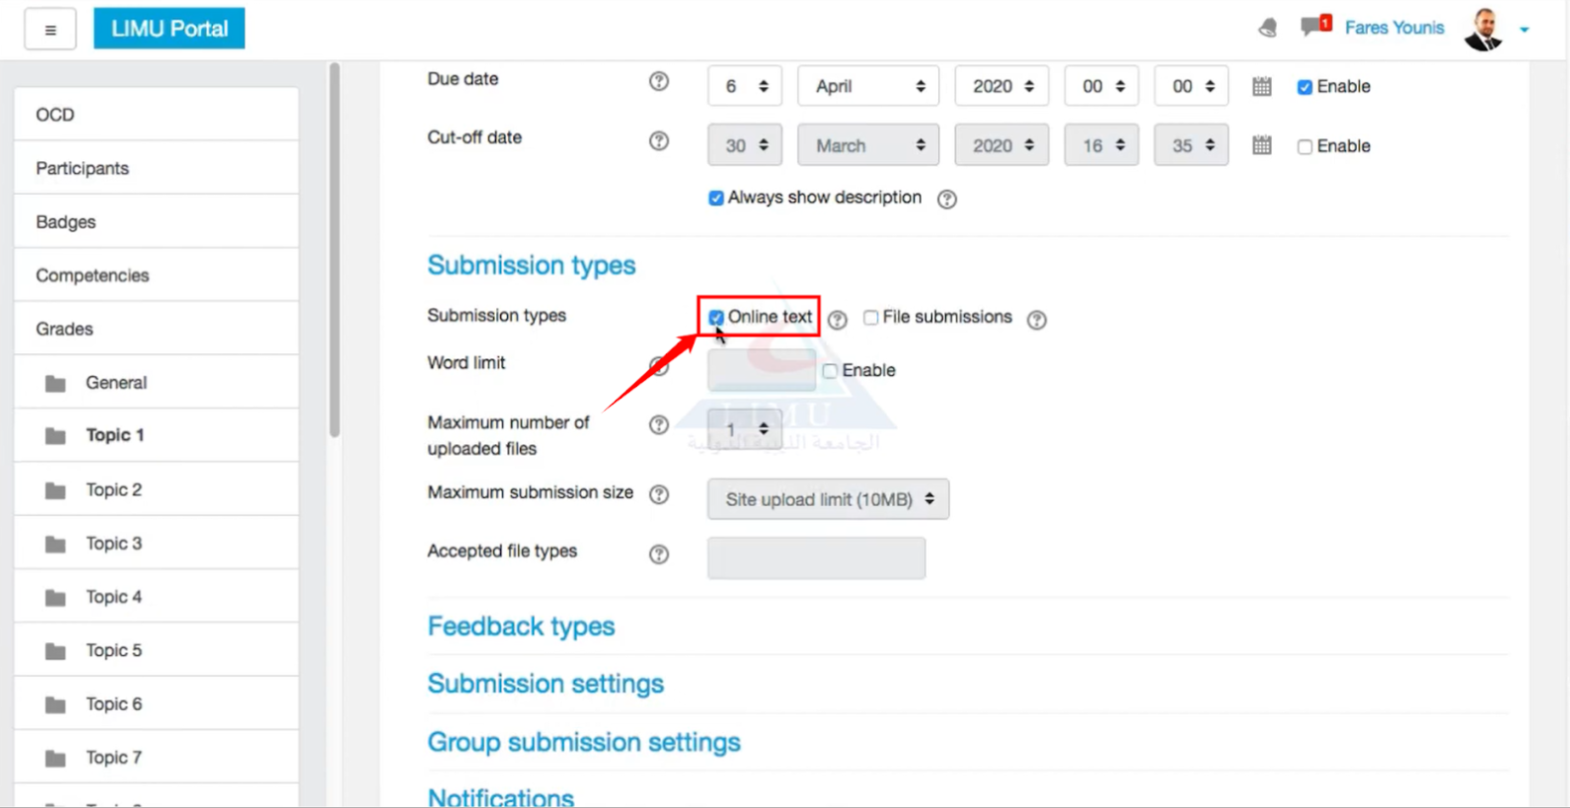The height and width of the screenshot is (808, 1570).
Task: Open the Due date calendar picker
Action: (1262, 87)
